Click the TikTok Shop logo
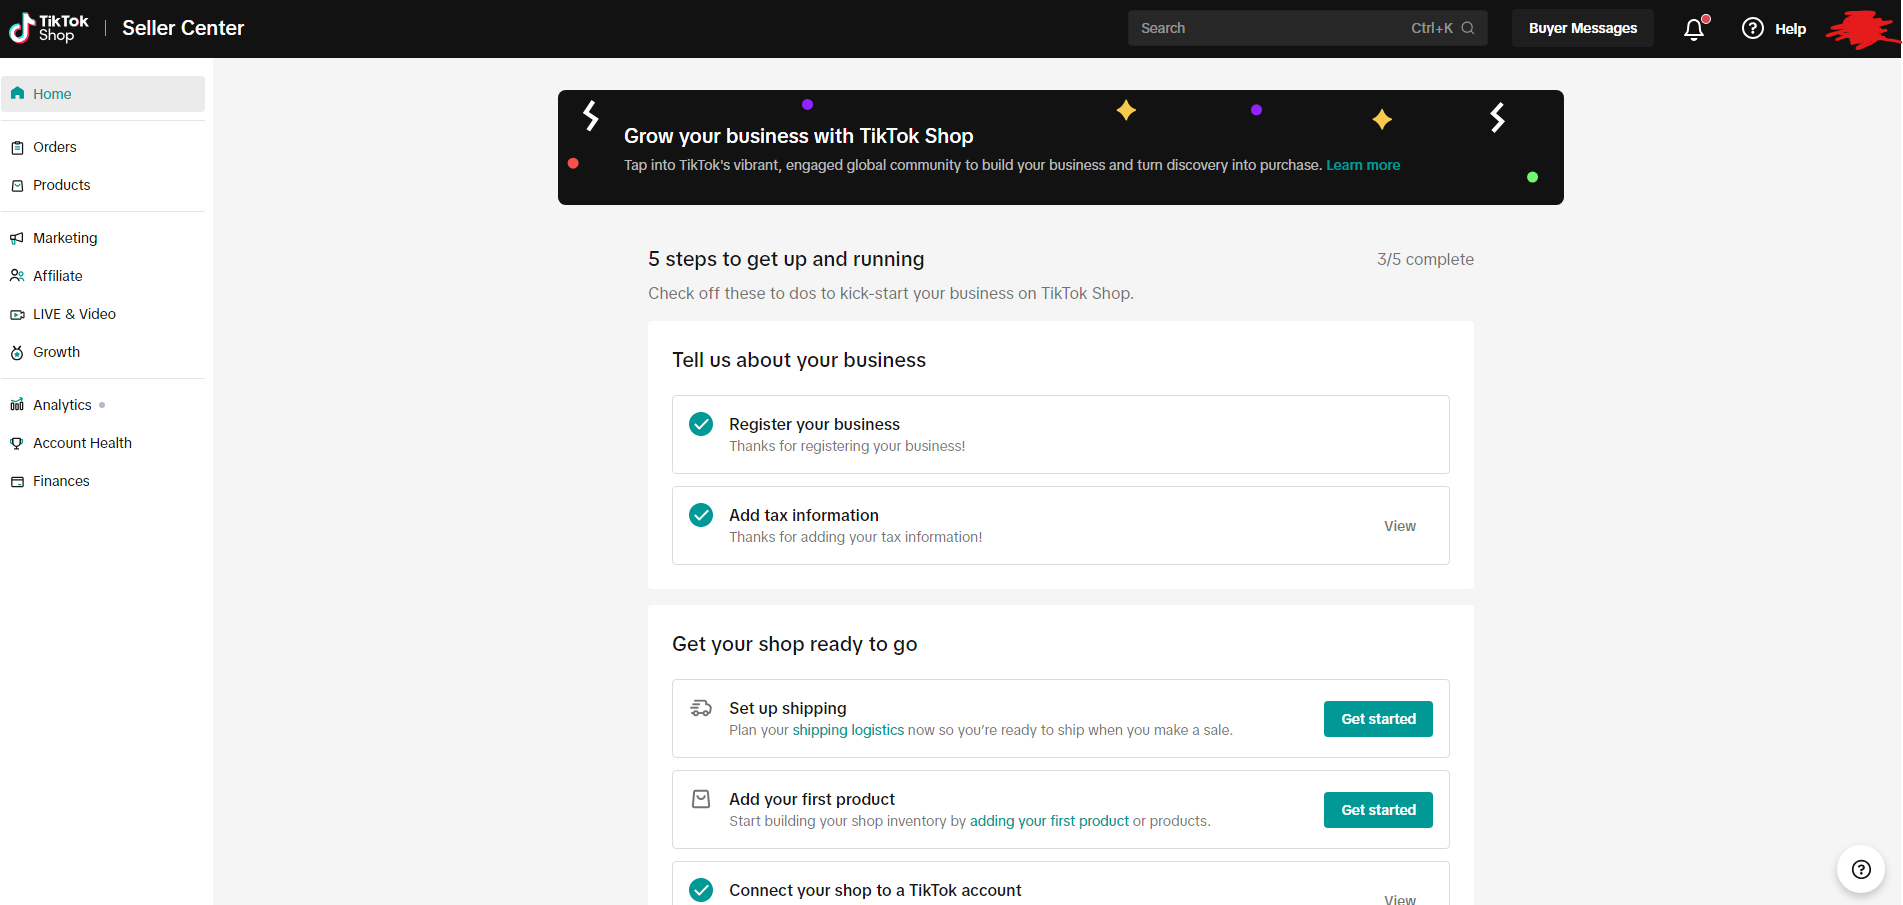Image resolution: width=1903 pixels, height=905 pixels. (x=49, y=28)
